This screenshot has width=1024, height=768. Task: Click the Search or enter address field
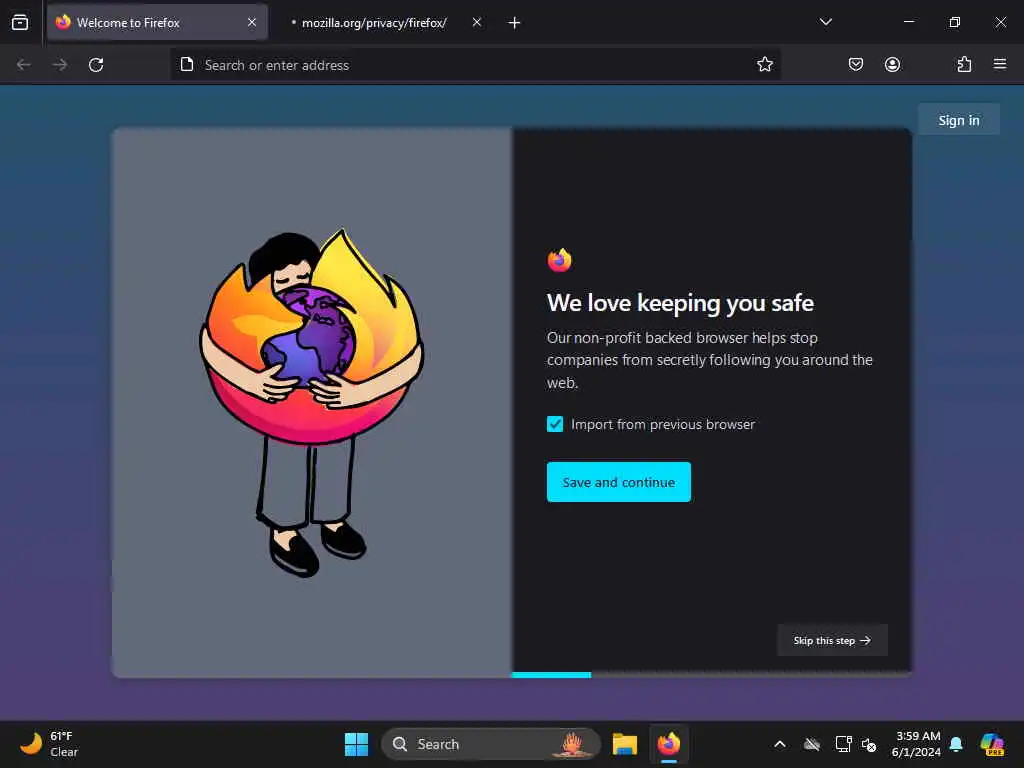(475, 65)
